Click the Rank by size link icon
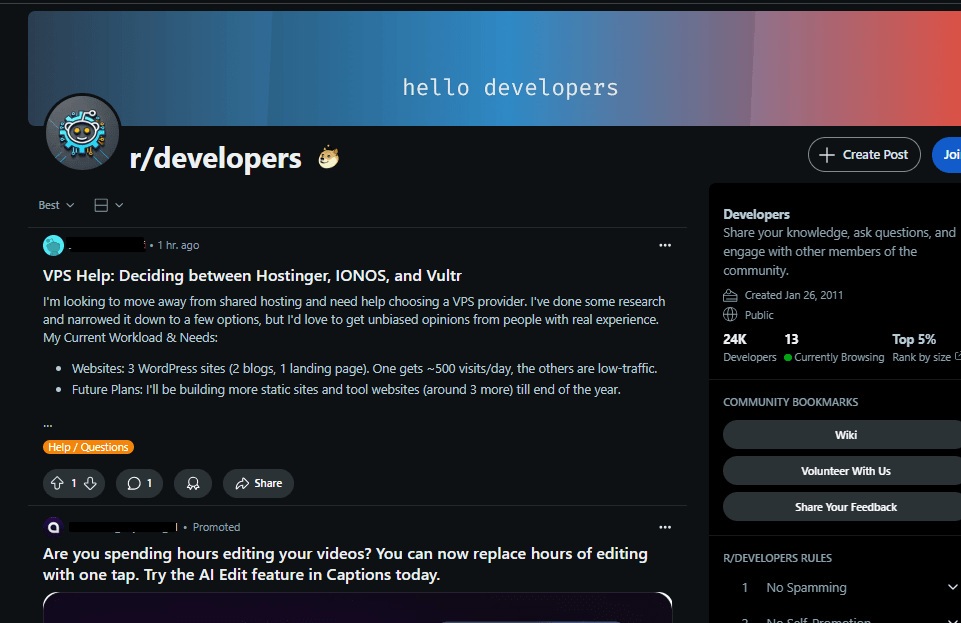 point(957,357)
